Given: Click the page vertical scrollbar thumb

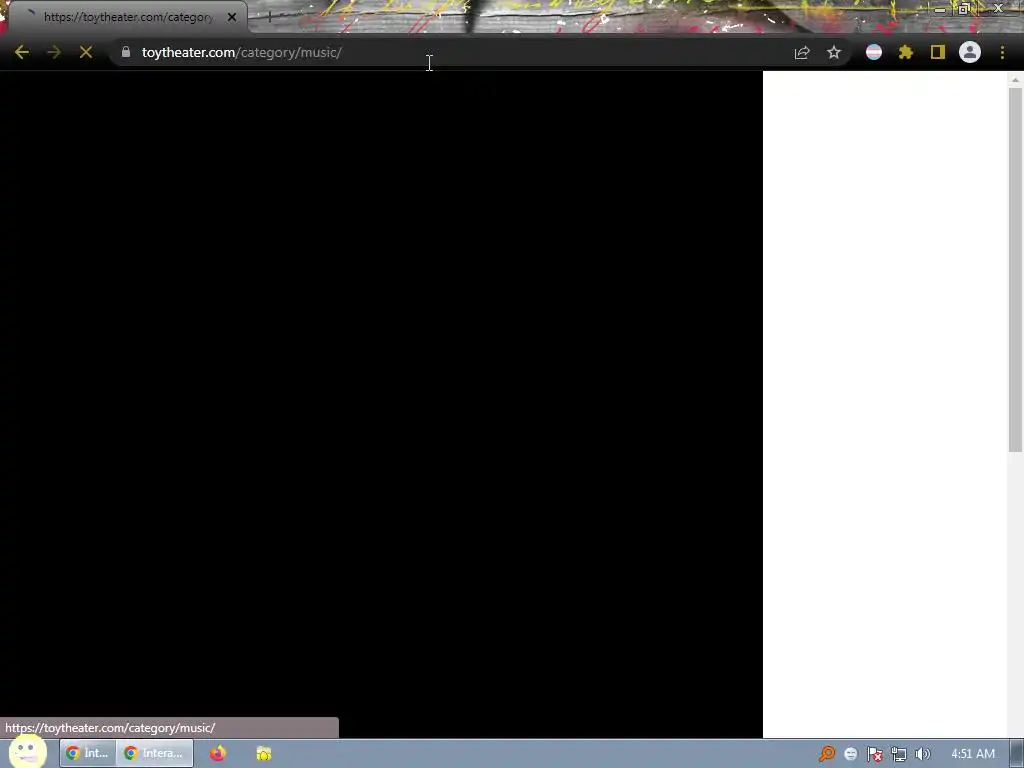Looking at the screenshot, I should [x=1015, y=269].
